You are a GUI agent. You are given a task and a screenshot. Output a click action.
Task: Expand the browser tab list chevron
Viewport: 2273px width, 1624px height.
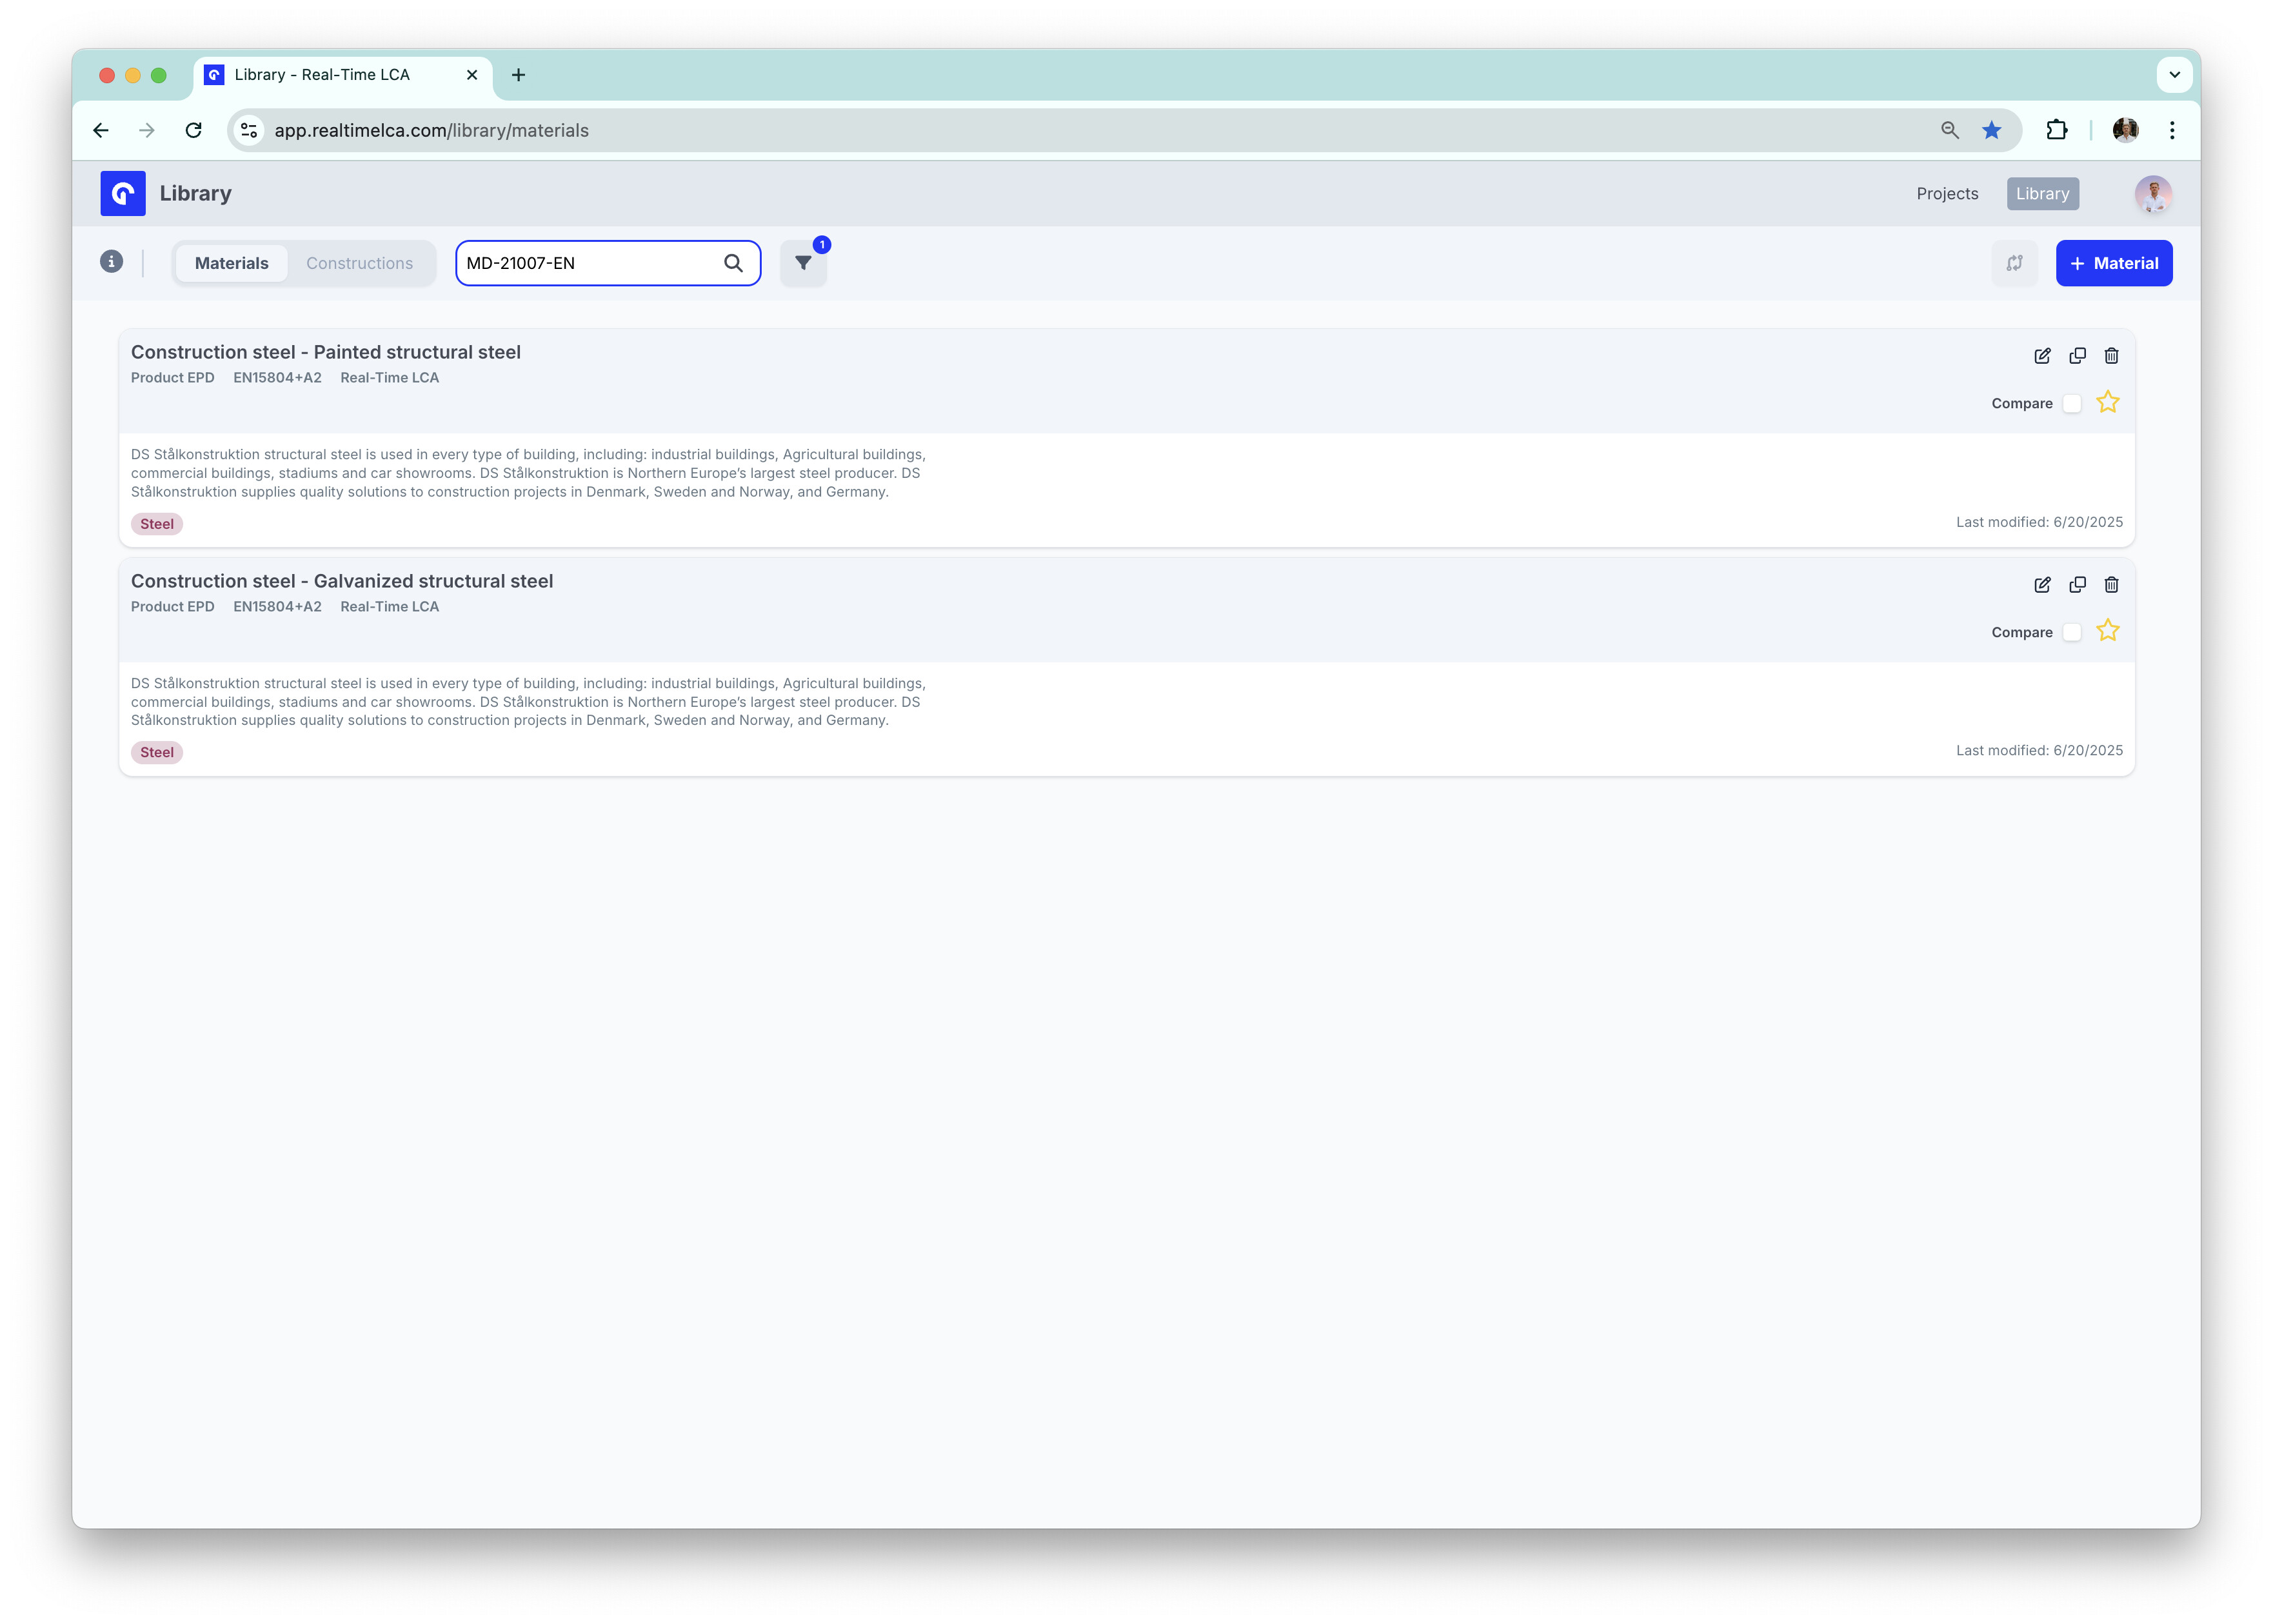2174,75
